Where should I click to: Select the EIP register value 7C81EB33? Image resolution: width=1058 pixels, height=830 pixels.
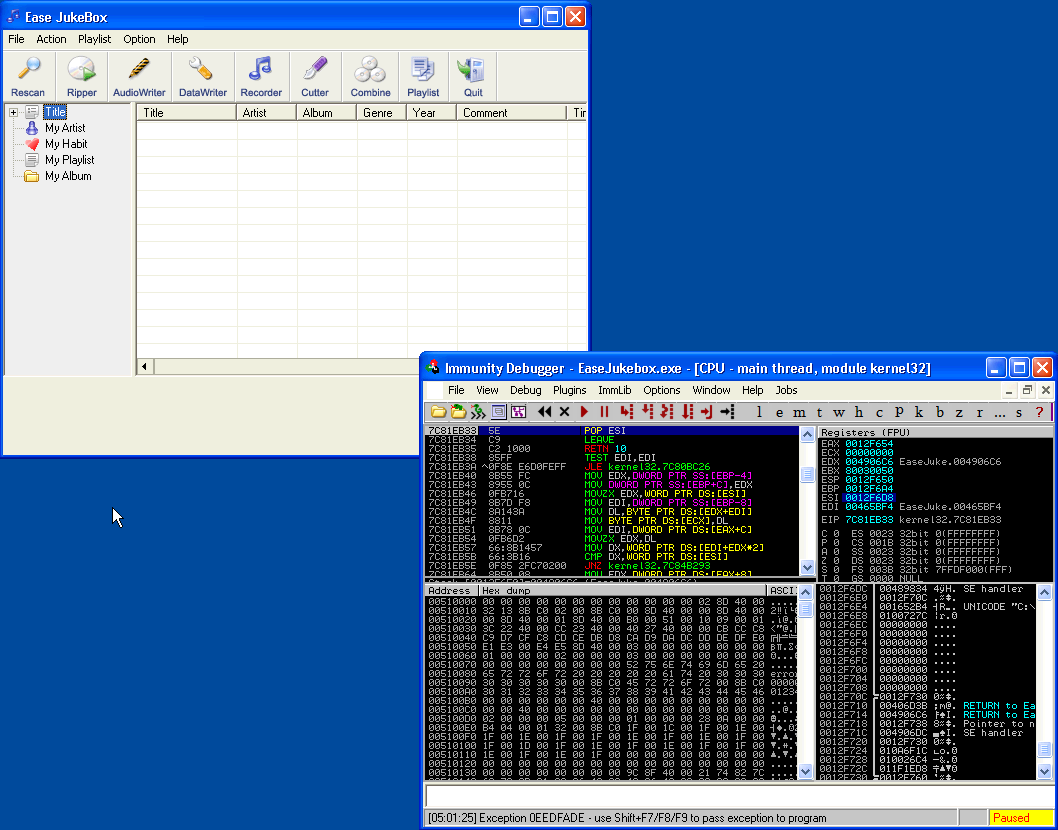pos(869,520)
